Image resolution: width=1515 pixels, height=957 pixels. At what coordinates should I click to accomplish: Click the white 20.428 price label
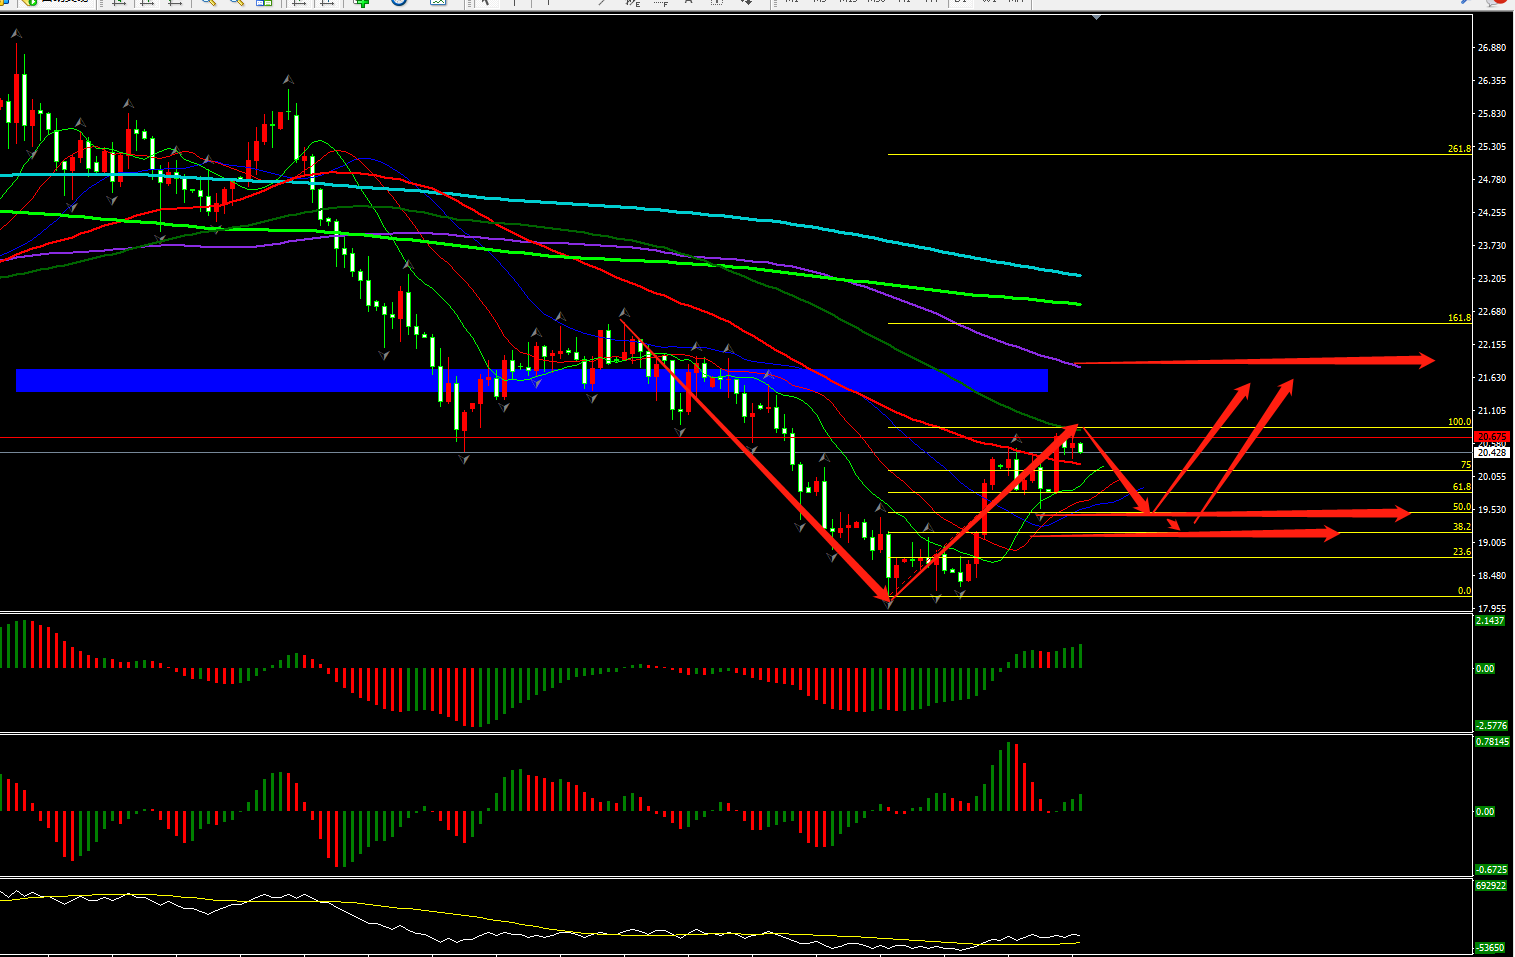point(1491,452)
